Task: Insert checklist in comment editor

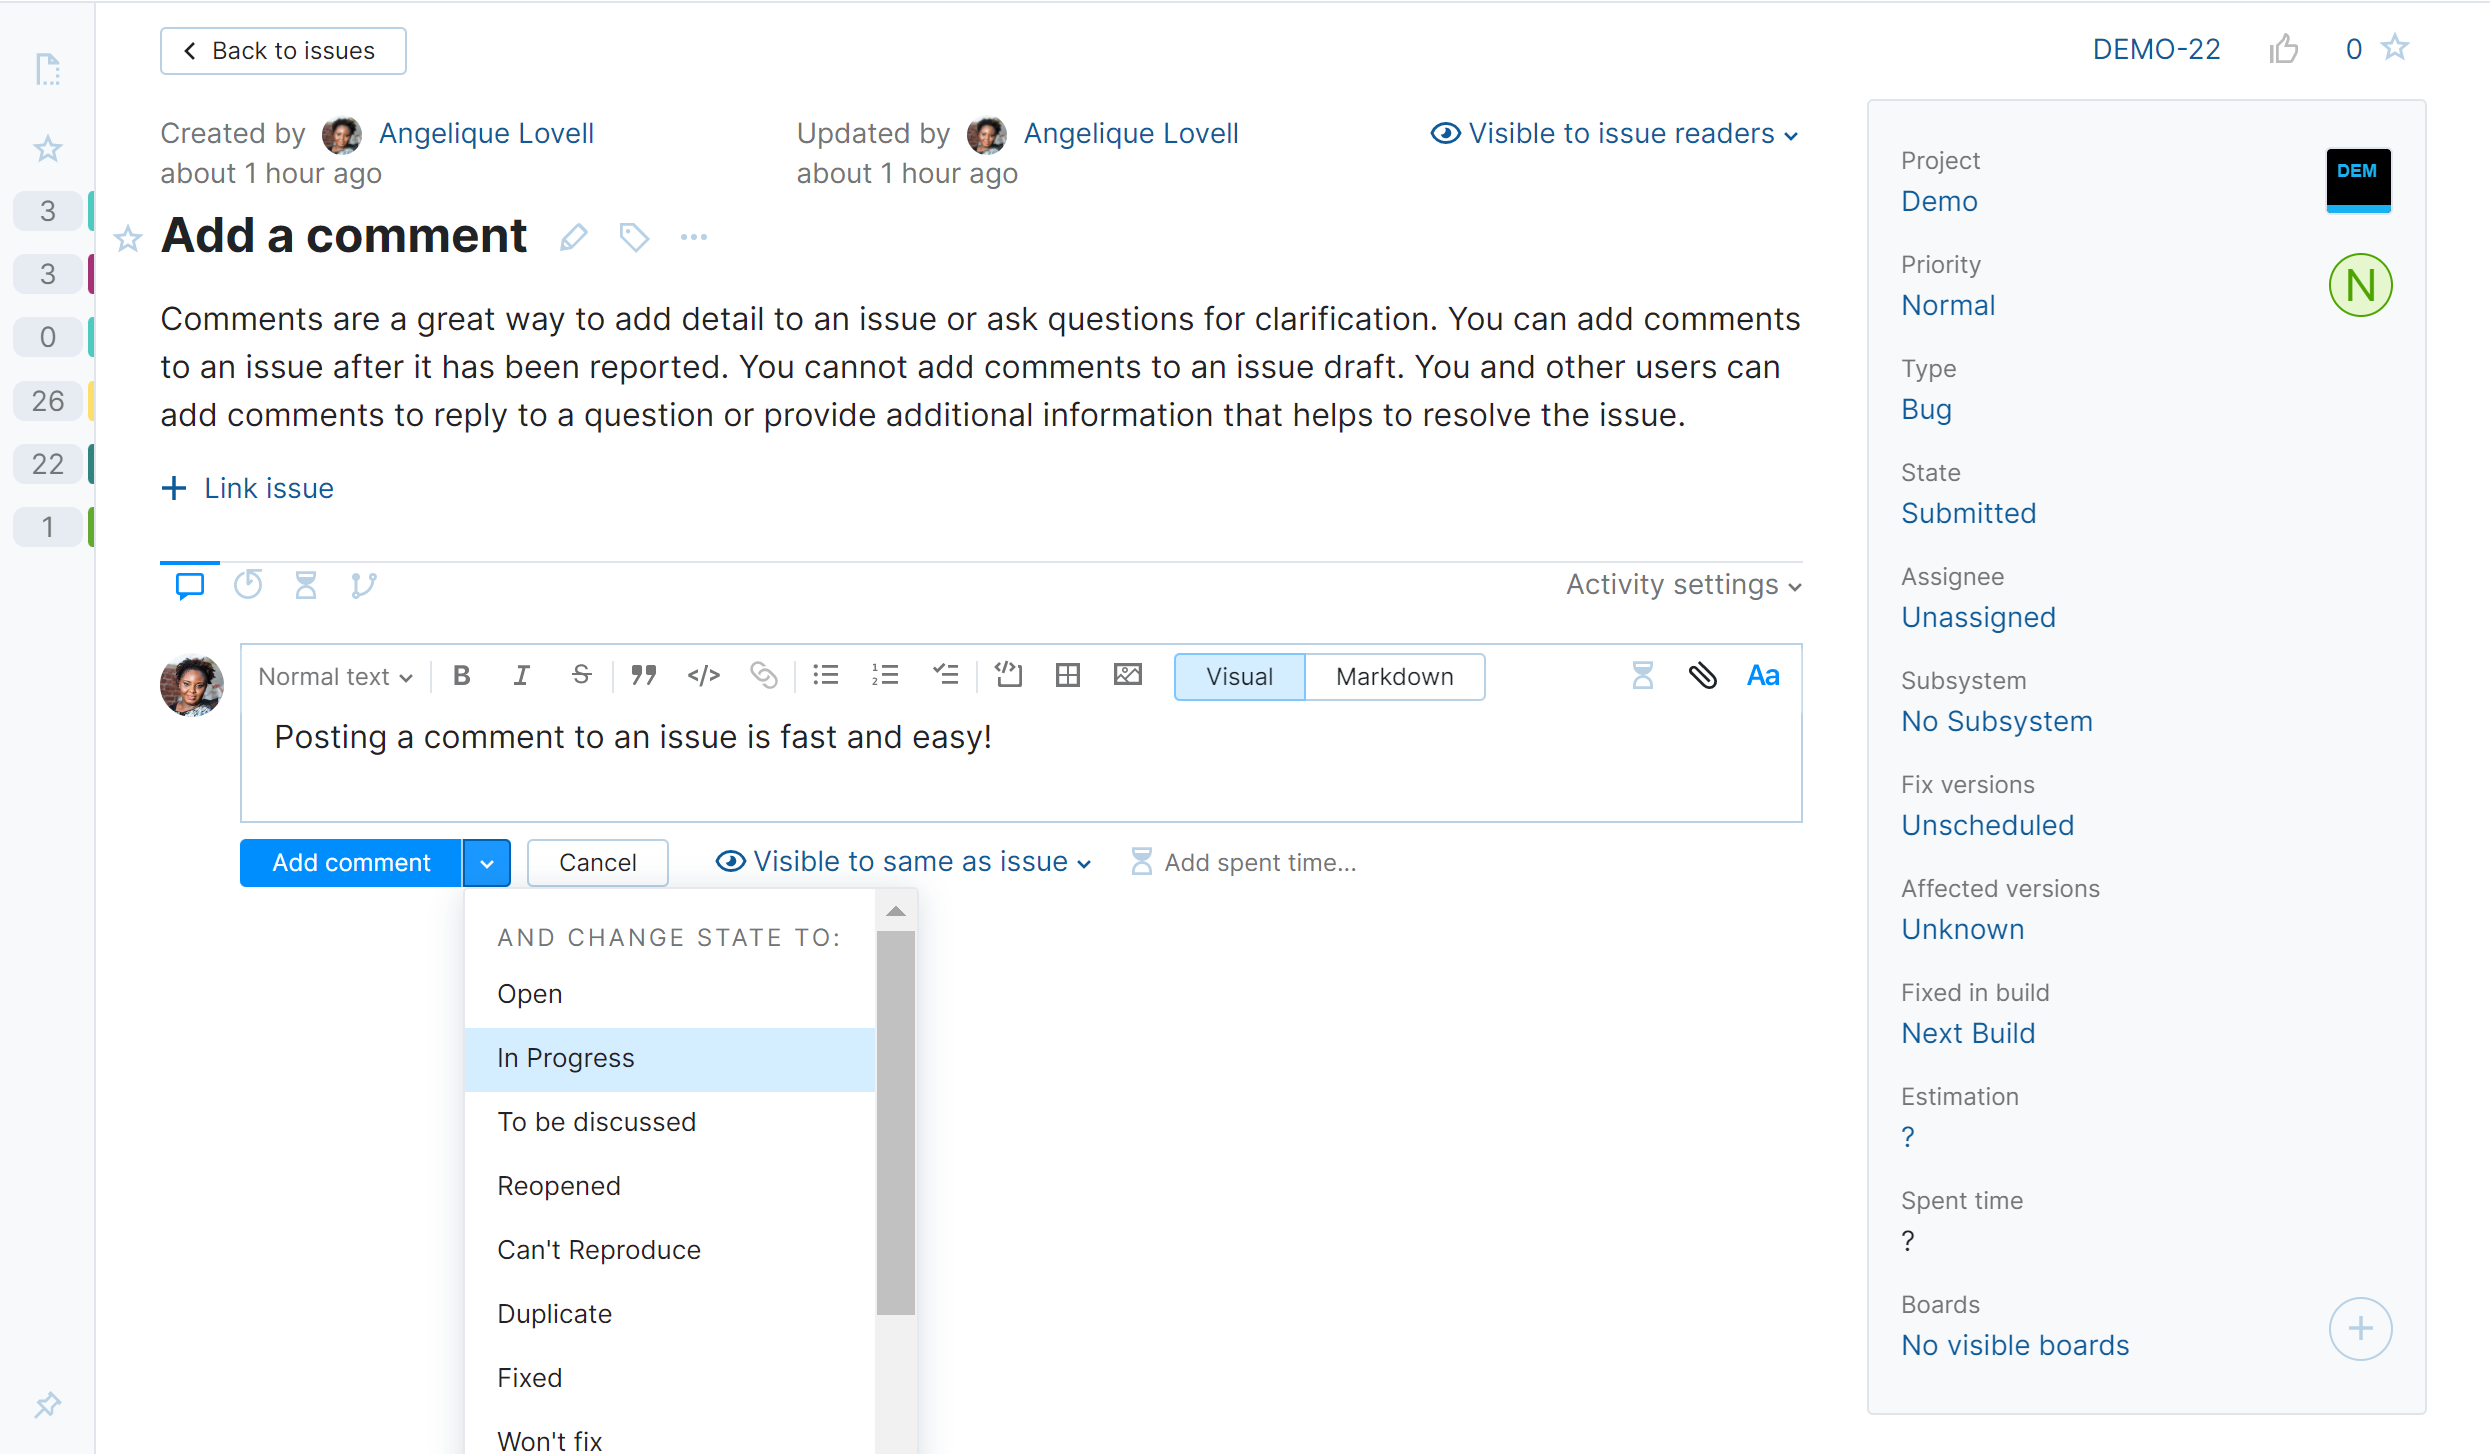Action: click(x=945, y=676)
